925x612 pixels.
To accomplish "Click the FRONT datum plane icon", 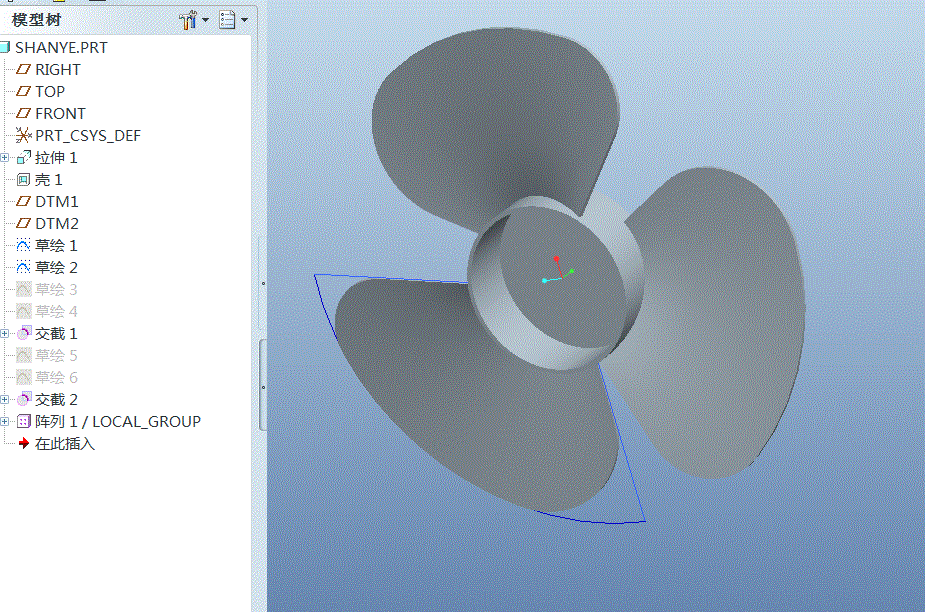I will 23,113.
